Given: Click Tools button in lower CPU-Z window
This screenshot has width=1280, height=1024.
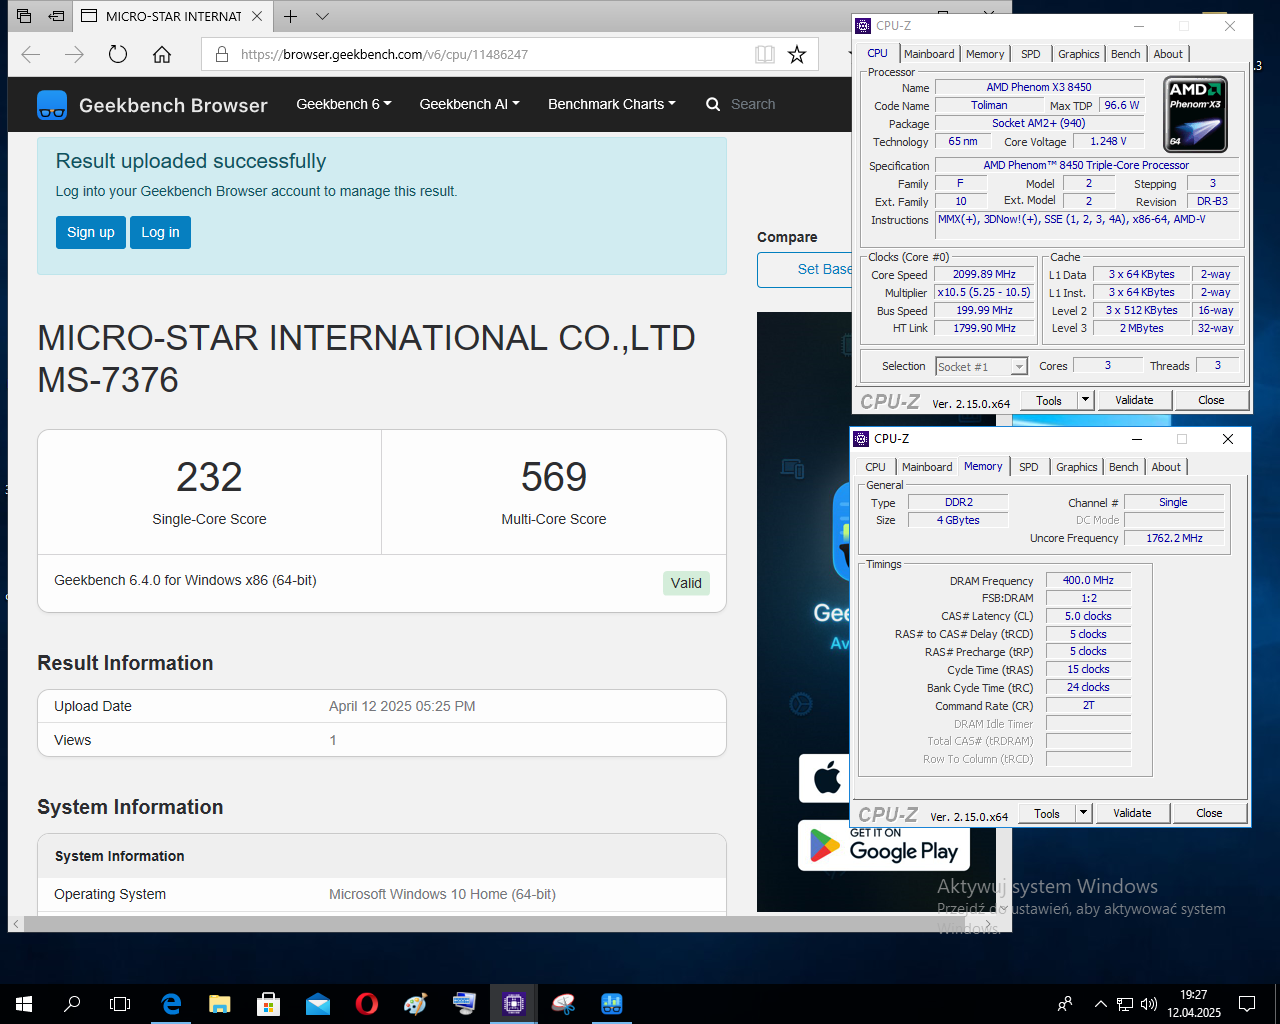Looking at the screenshot, I should [x=1047, y=813].
